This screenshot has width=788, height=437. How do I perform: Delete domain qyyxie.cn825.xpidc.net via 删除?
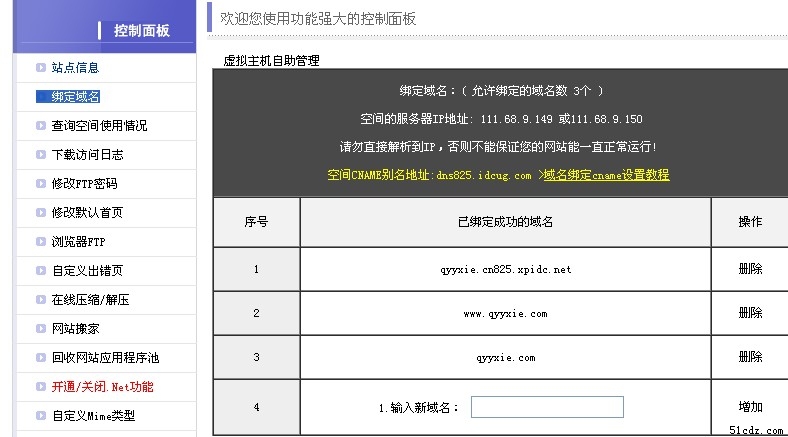750,269
